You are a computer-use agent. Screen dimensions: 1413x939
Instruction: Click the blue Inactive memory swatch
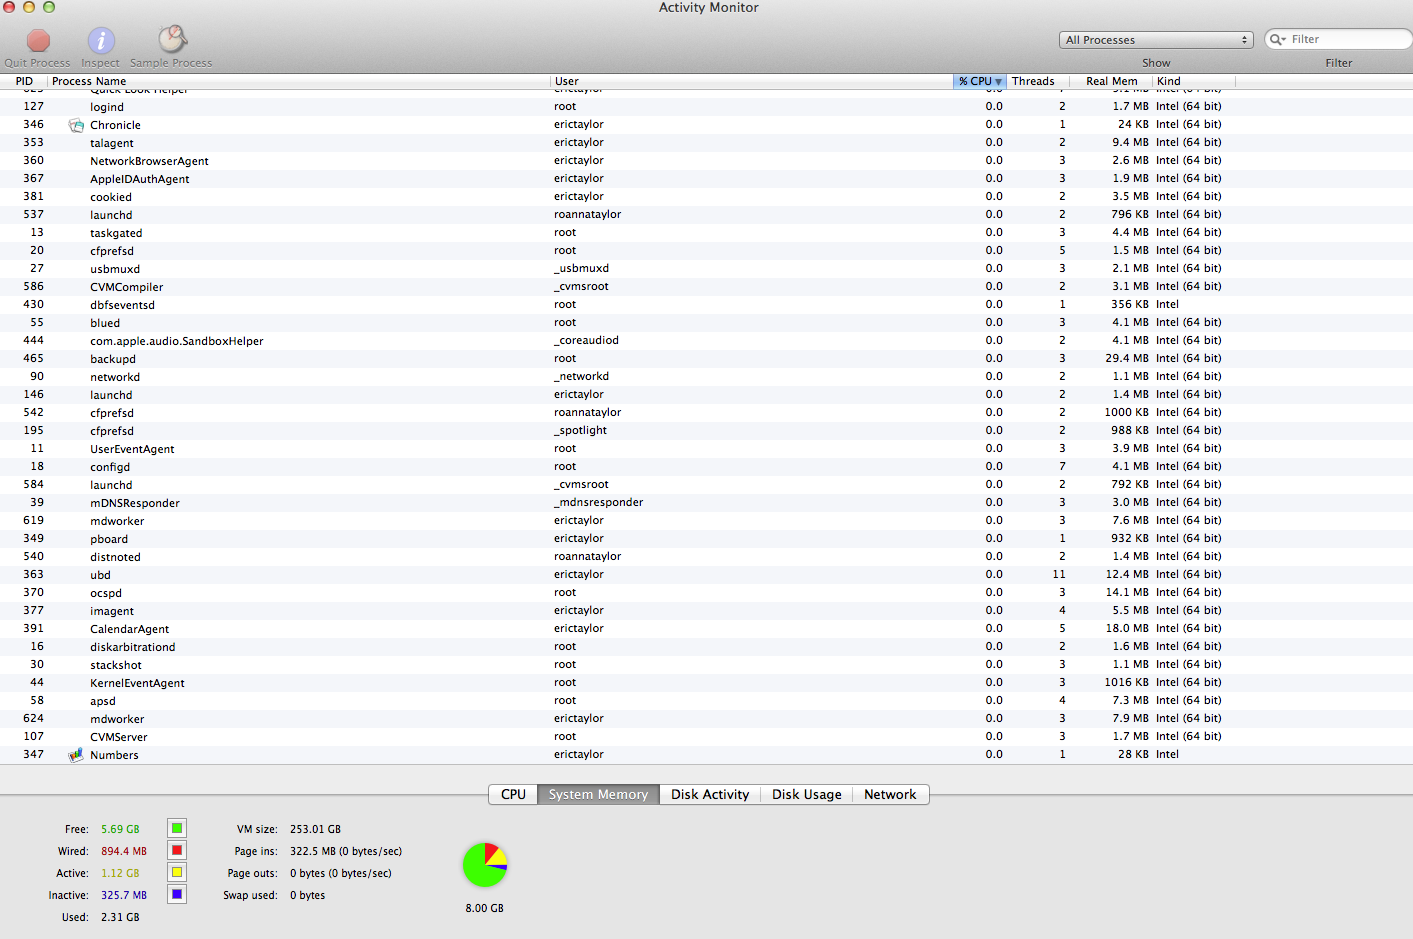click(x=177, y=894)
